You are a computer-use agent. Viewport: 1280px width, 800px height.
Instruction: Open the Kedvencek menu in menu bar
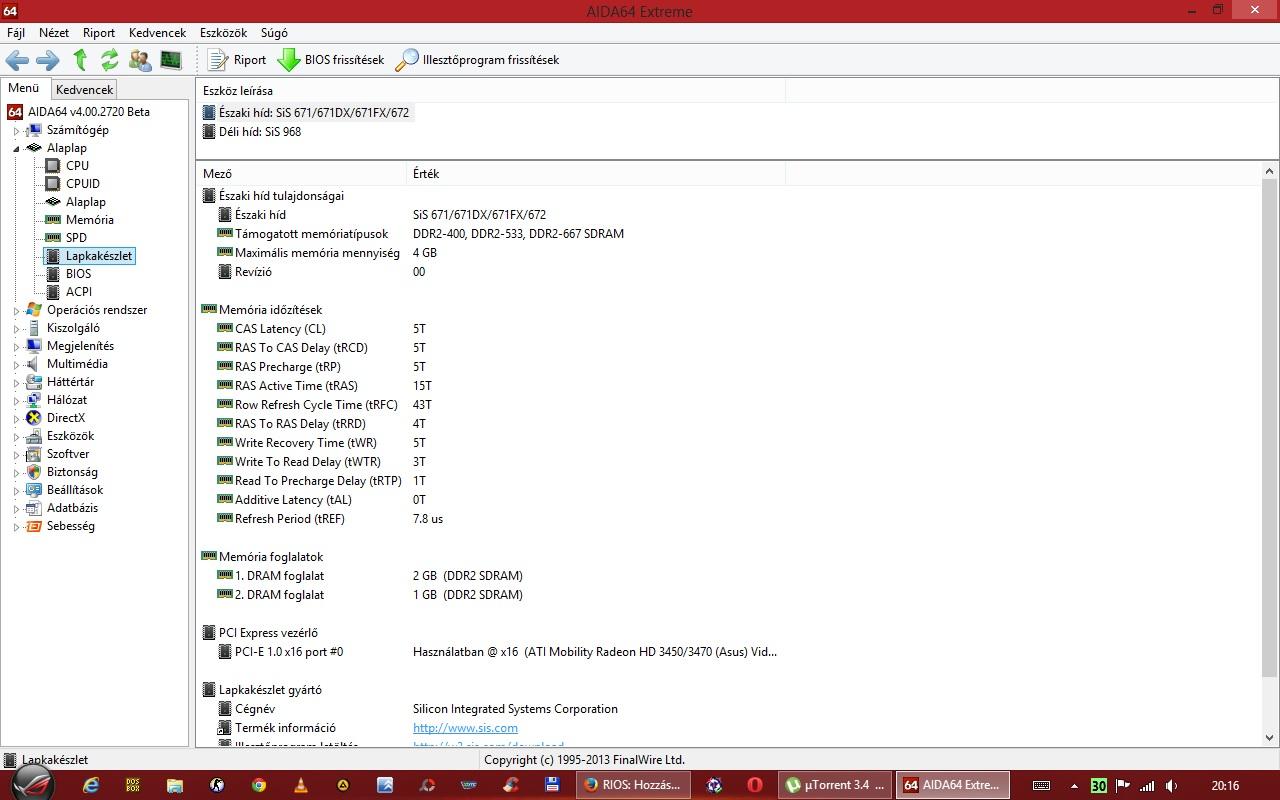tap(157, 33)
